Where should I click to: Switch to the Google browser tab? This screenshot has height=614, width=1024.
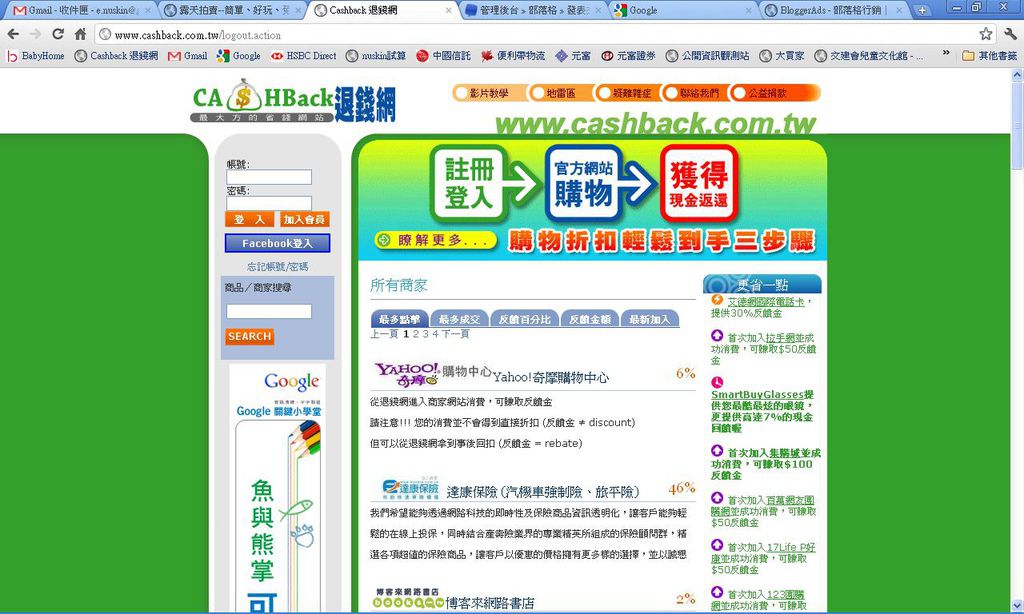(x=682, y=10)
